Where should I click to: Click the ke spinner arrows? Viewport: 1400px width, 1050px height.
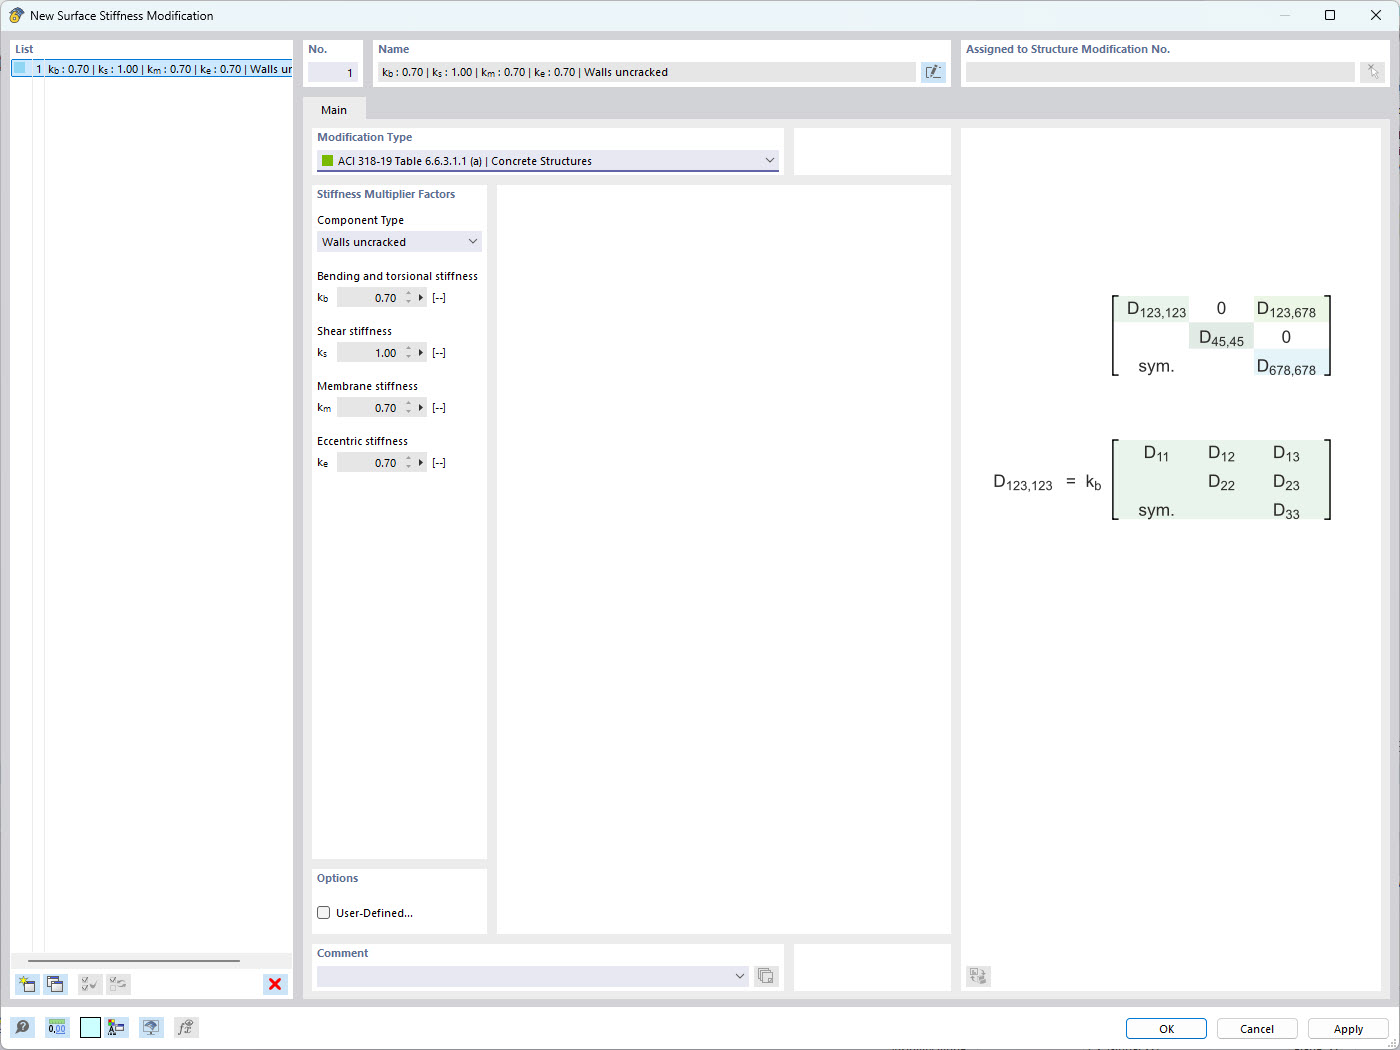(x=408, y=463)
